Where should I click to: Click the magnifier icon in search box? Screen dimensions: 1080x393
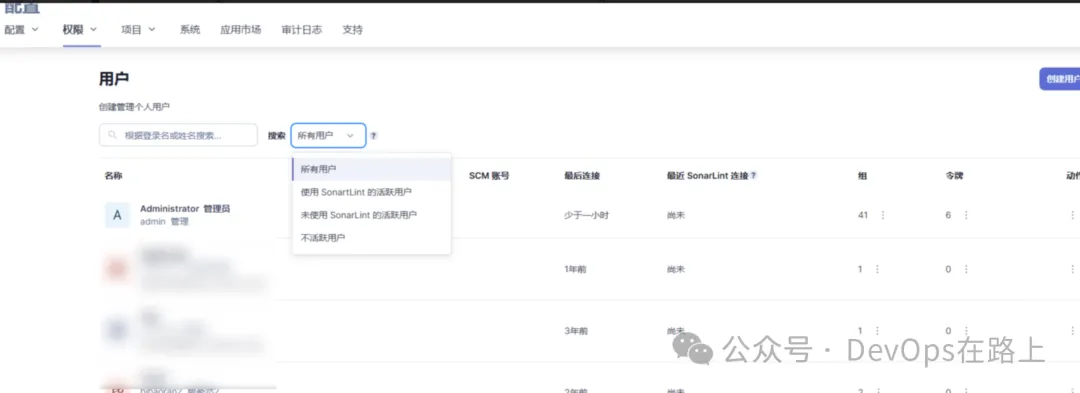point(112,136)
